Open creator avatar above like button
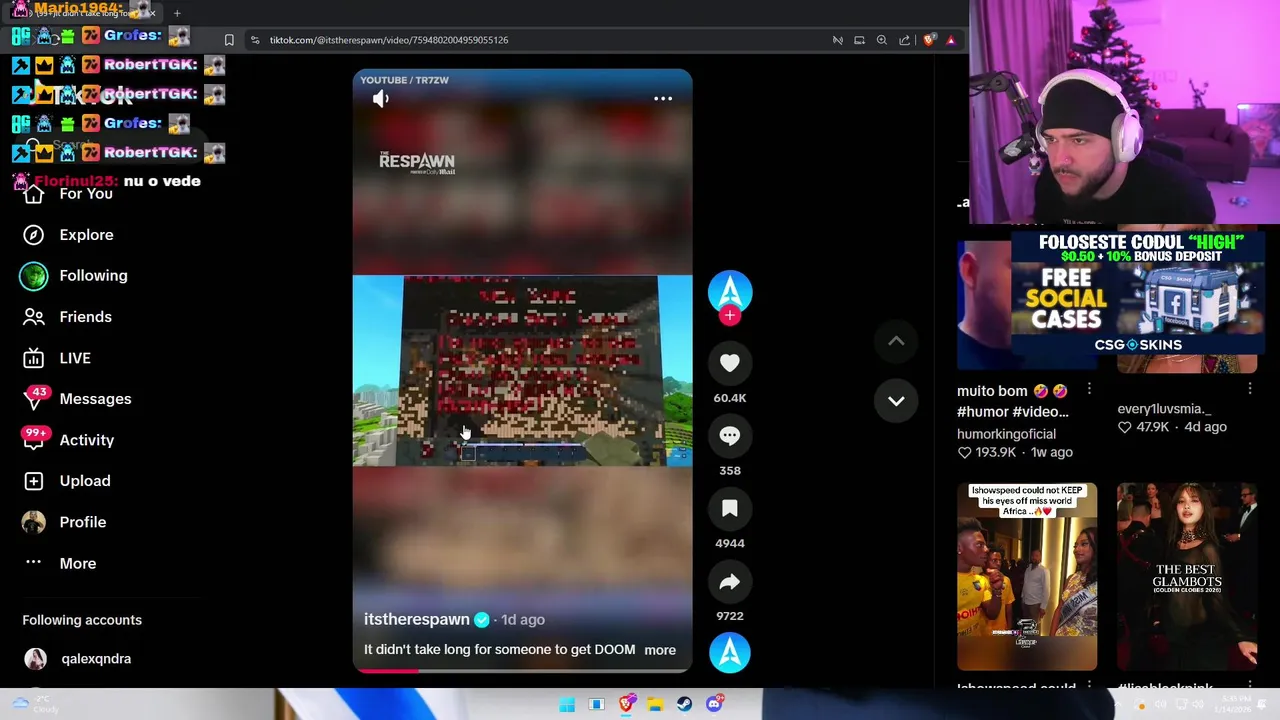Image resolution: width=1280 pixels, height=720 pixels. pos(730,291)
